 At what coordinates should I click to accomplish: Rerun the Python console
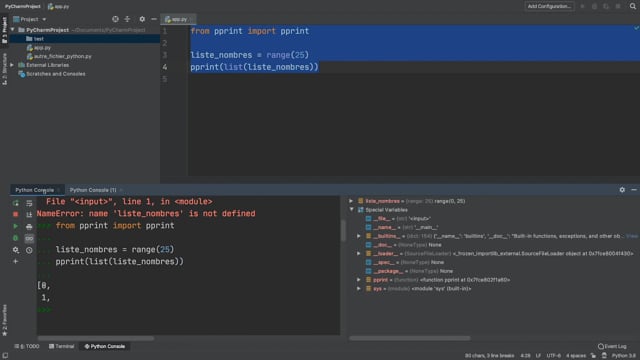click(x=16, y=203)
